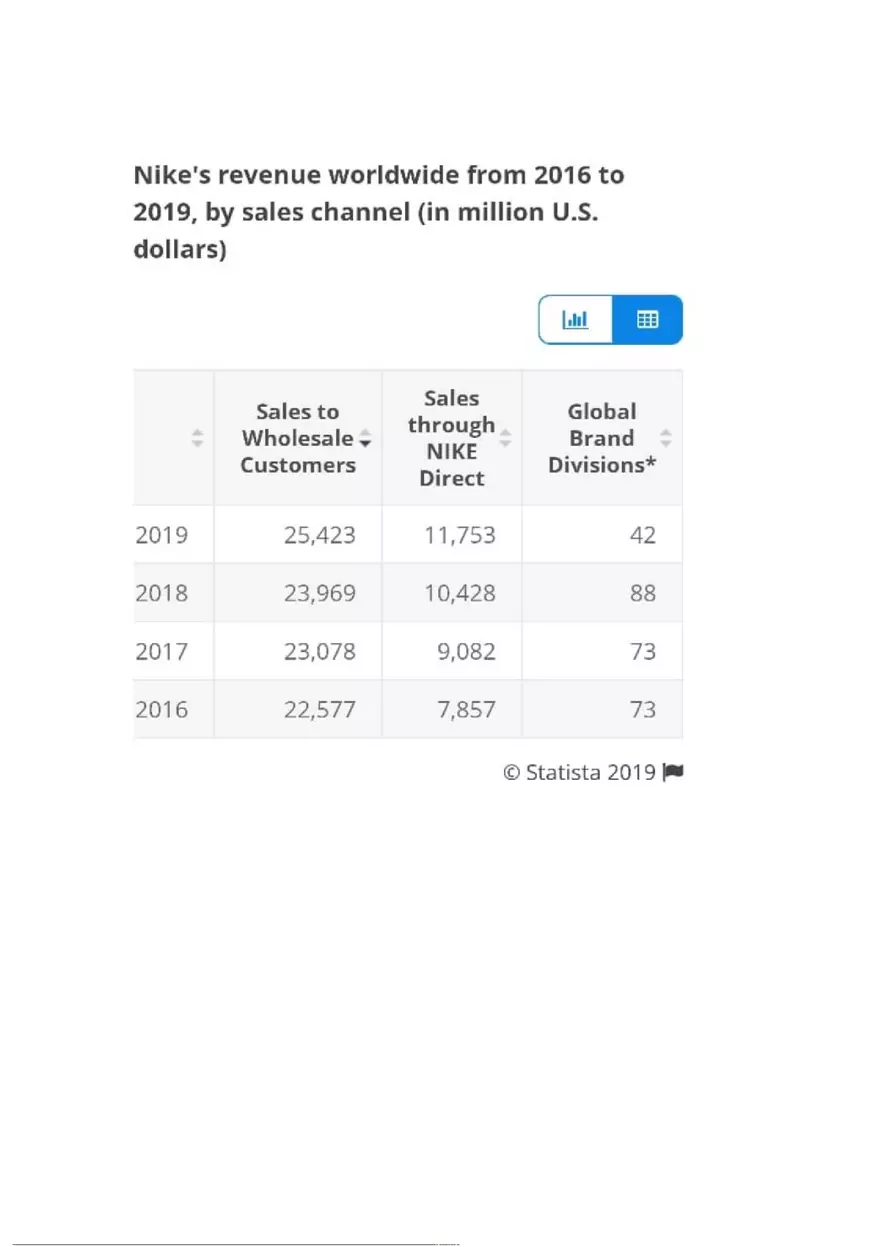This screenshot has width=880, height=1247.
Task: Sort the Sales through NIKE Direct column
Action: [508, 437]
